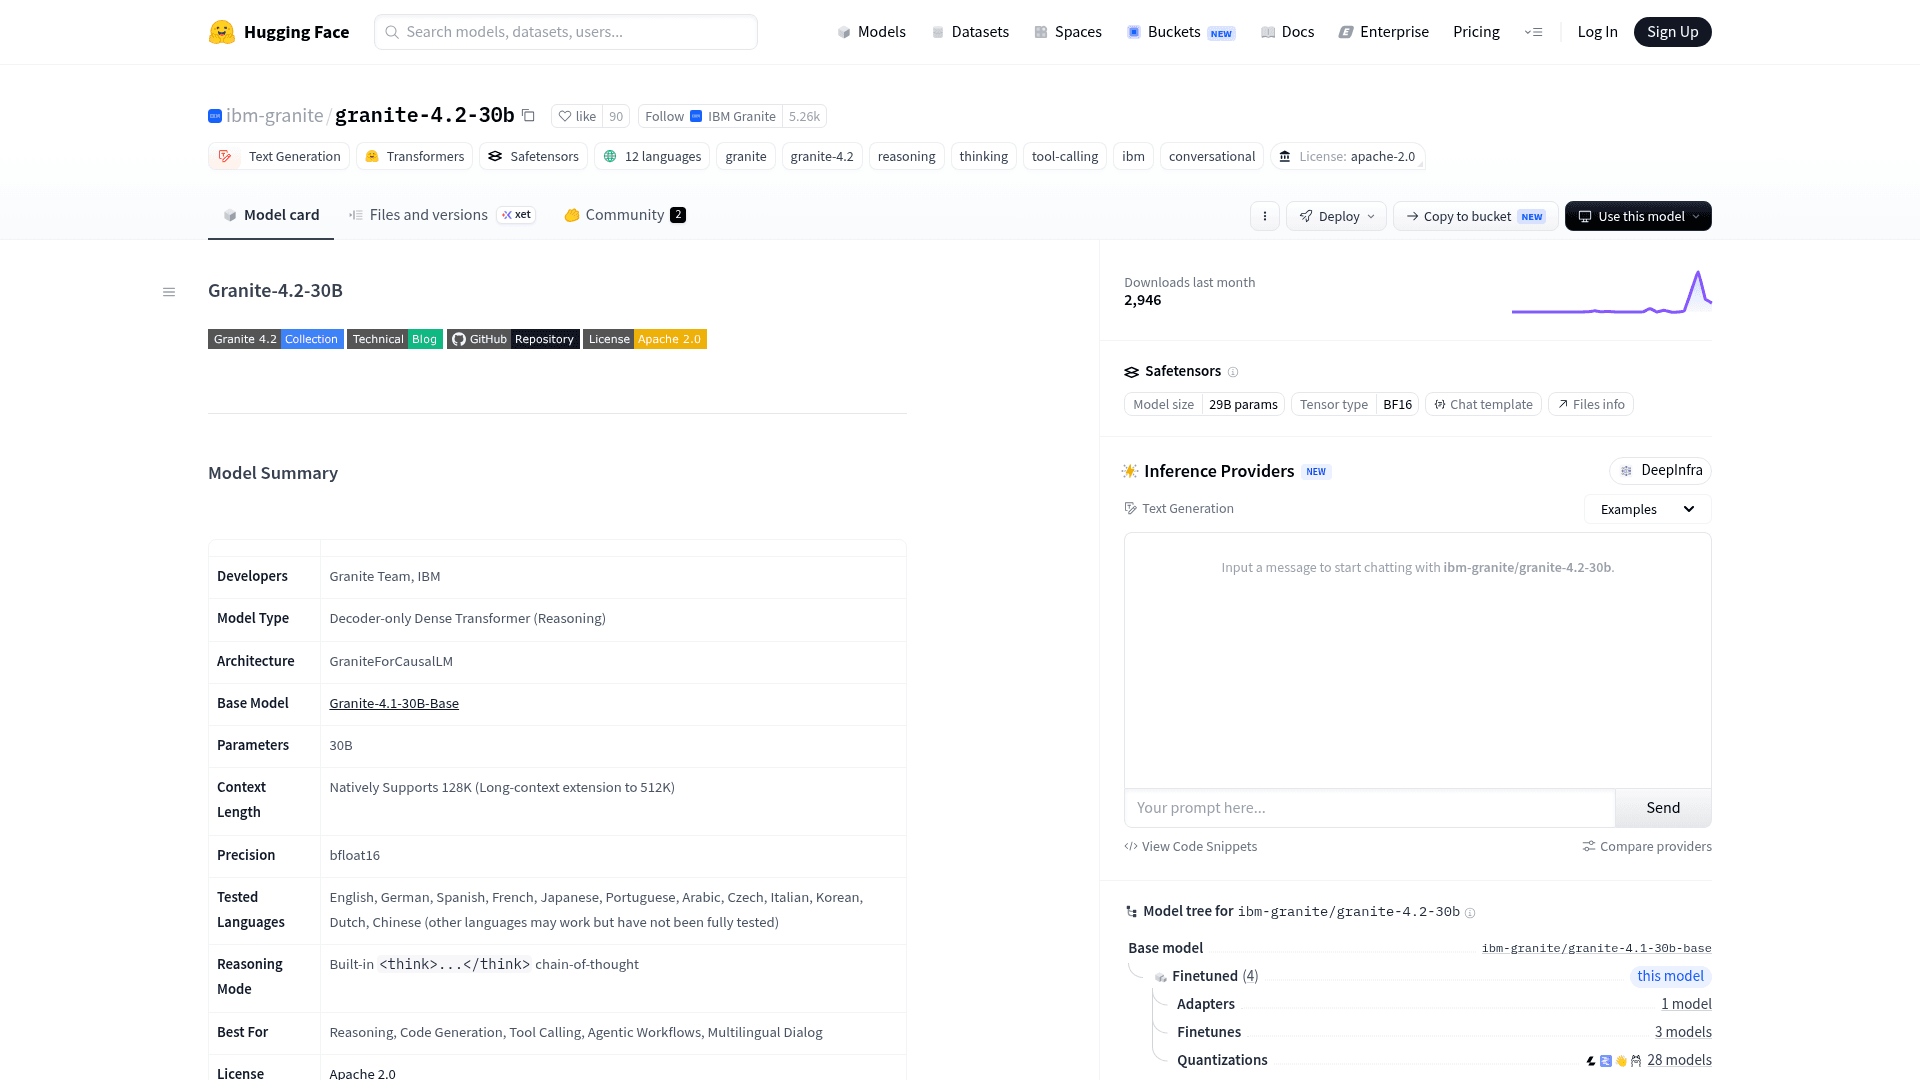
Task: Click the downloads trend chart
Action: [1611, 292]
